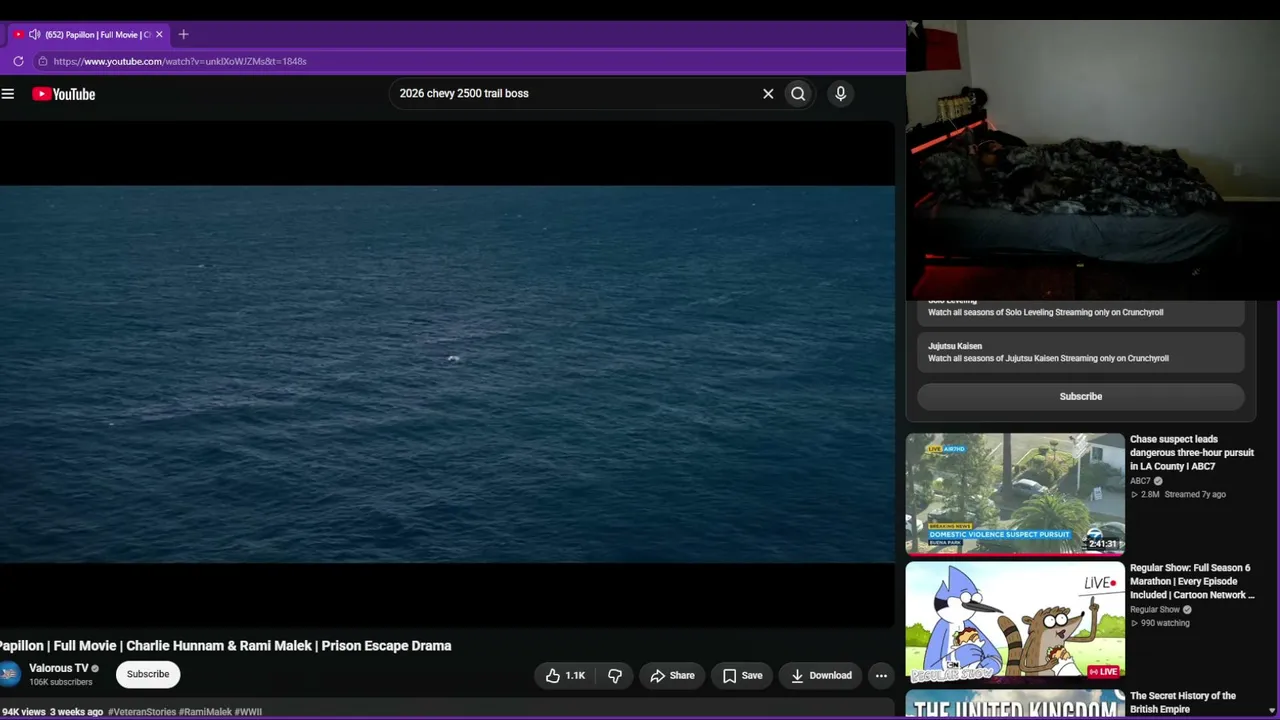Click Subscribe in the Crunchyroll panel

[x=1081, y=396]
